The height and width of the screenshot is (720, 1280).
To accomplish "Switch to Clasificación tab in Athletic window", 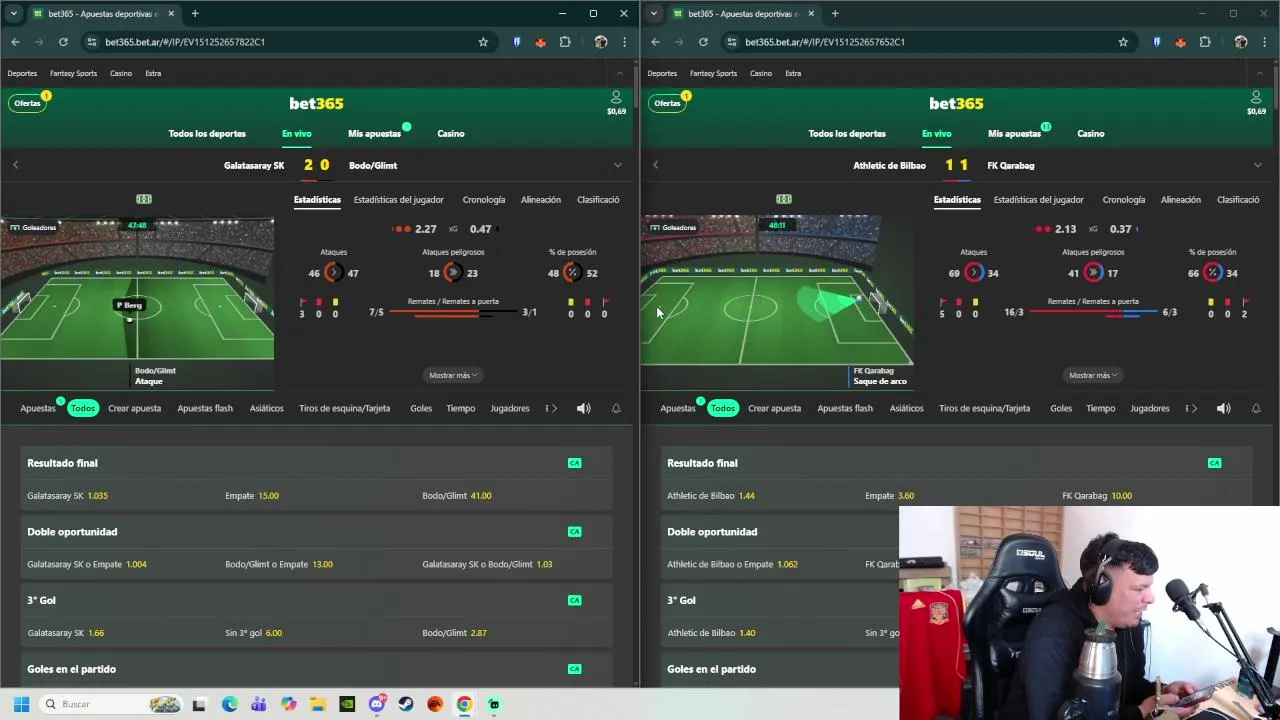I will (1238, 200).
